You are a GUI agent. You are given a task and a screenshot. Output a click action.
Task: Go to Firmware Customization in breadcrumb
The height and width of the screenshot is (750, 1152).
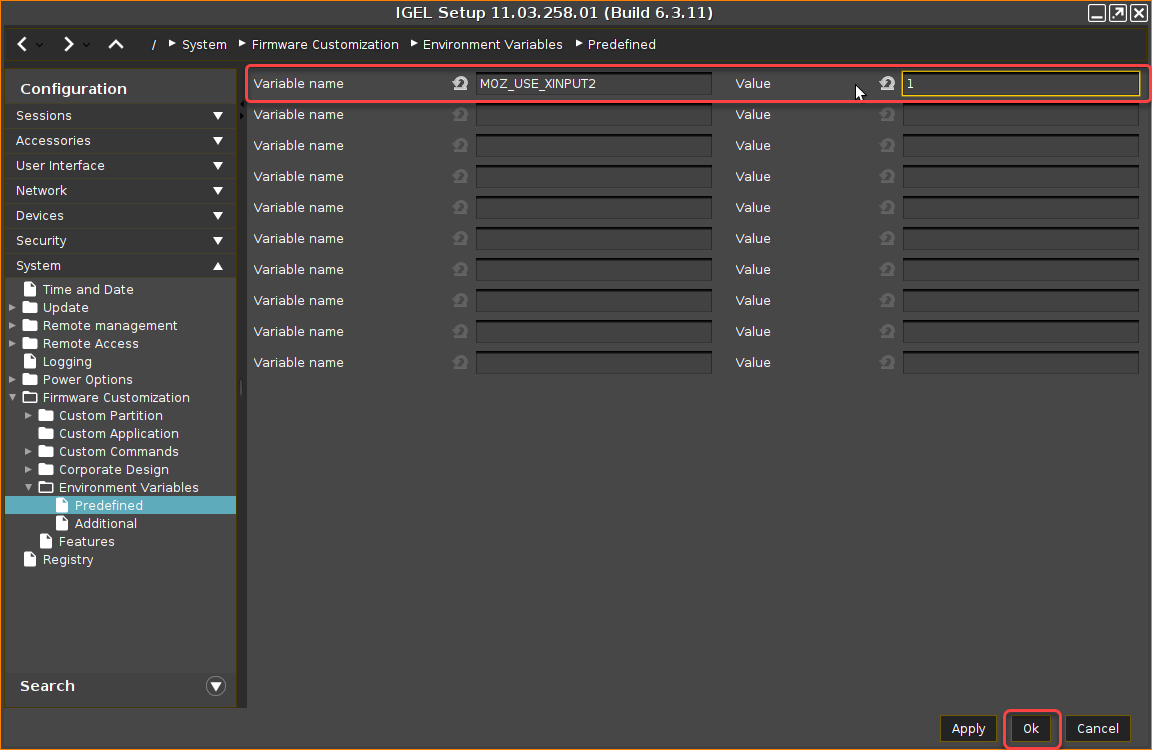tap(325, 44)
